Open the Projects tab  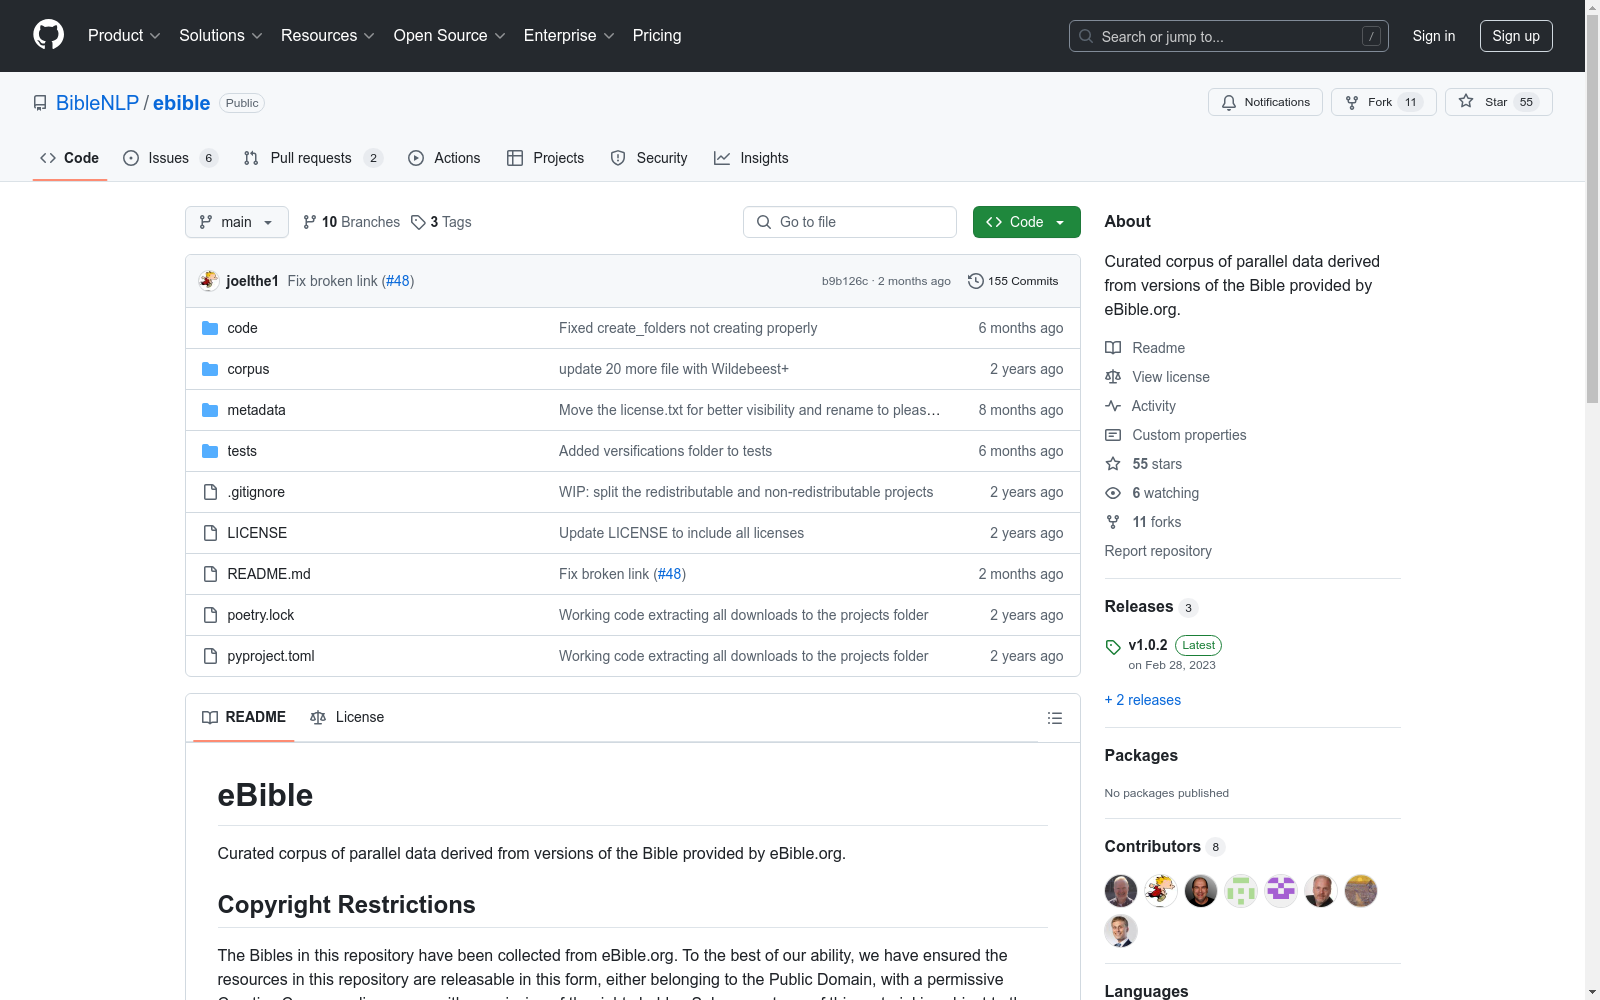[546, 158]
